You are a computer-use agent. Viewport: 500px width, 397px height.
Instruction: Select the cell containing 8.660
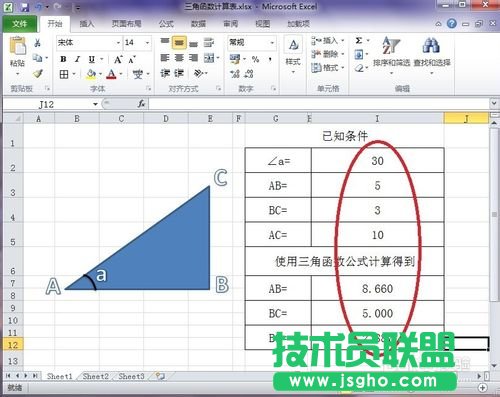tap(377, 288)
